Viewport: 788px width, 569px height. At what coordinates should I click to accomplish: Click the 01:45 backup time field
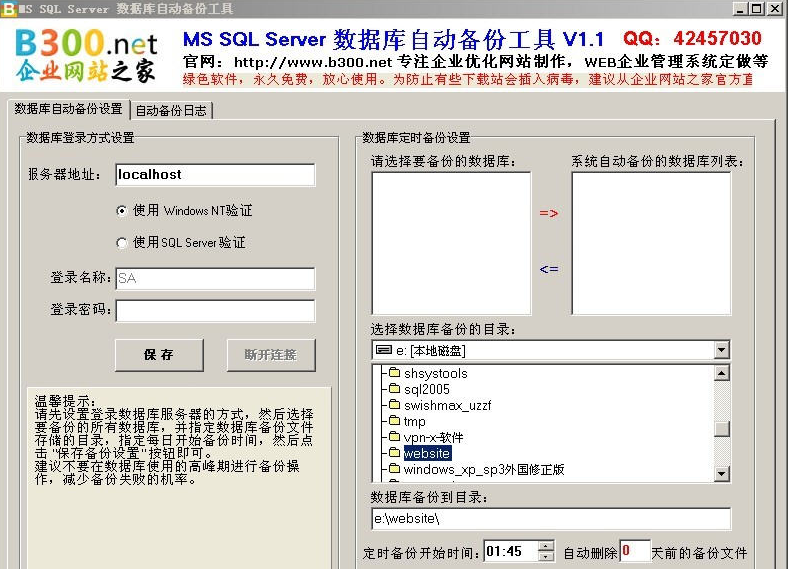click(x=511, y=551)
